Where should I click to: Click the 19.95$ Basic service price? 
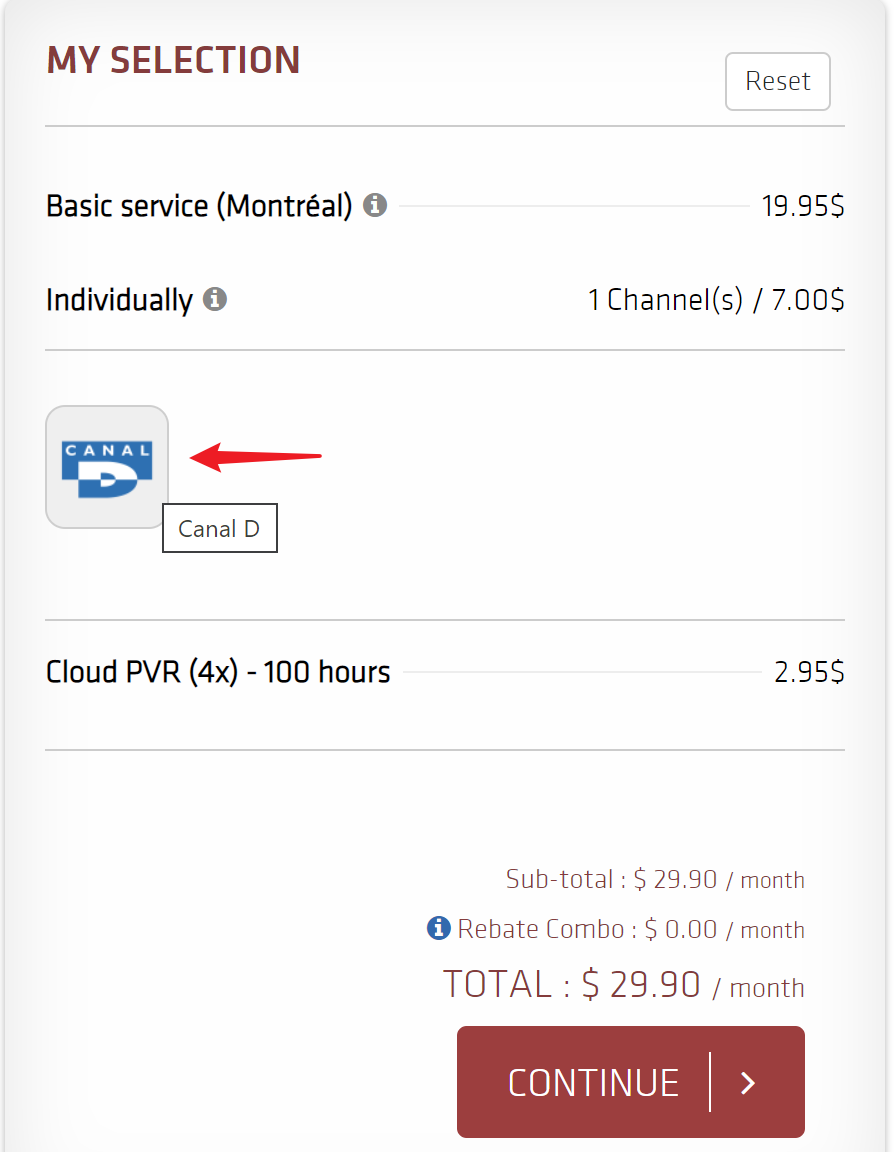(804, 205)
